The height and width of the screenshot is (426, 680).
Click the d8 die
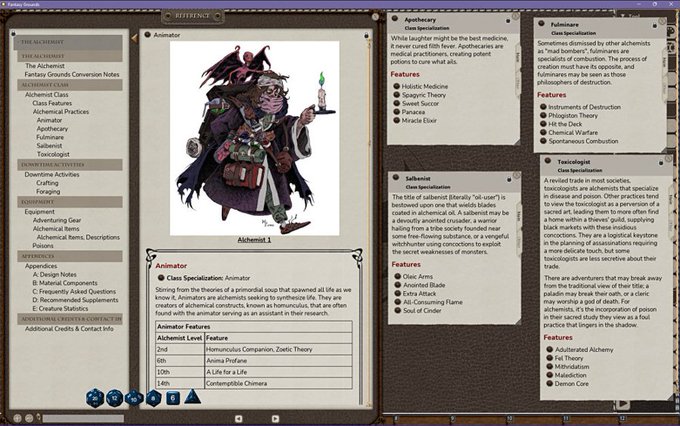pyautogui.click(x=154, y=398)
